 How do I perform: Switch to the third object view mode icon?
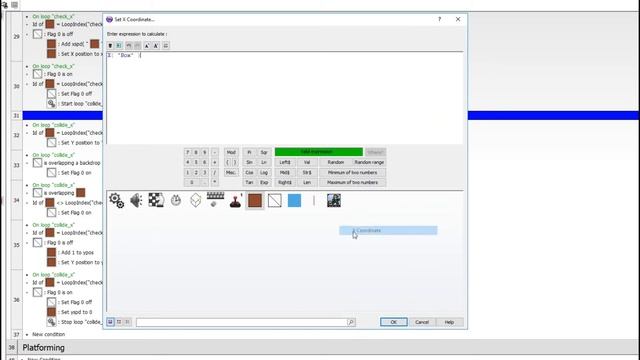(x=127, y=322)
